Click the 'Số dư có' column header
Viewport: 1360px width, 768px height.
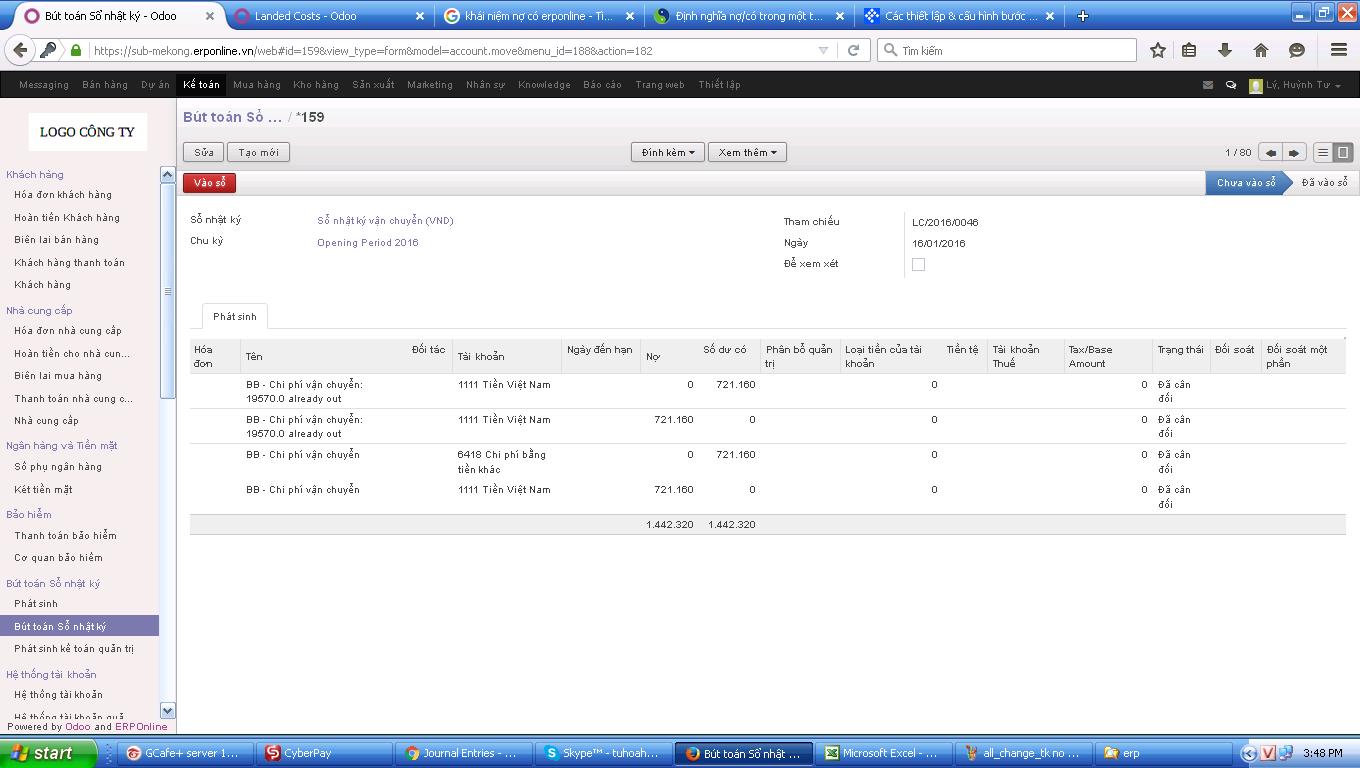(x=725, y=350)
